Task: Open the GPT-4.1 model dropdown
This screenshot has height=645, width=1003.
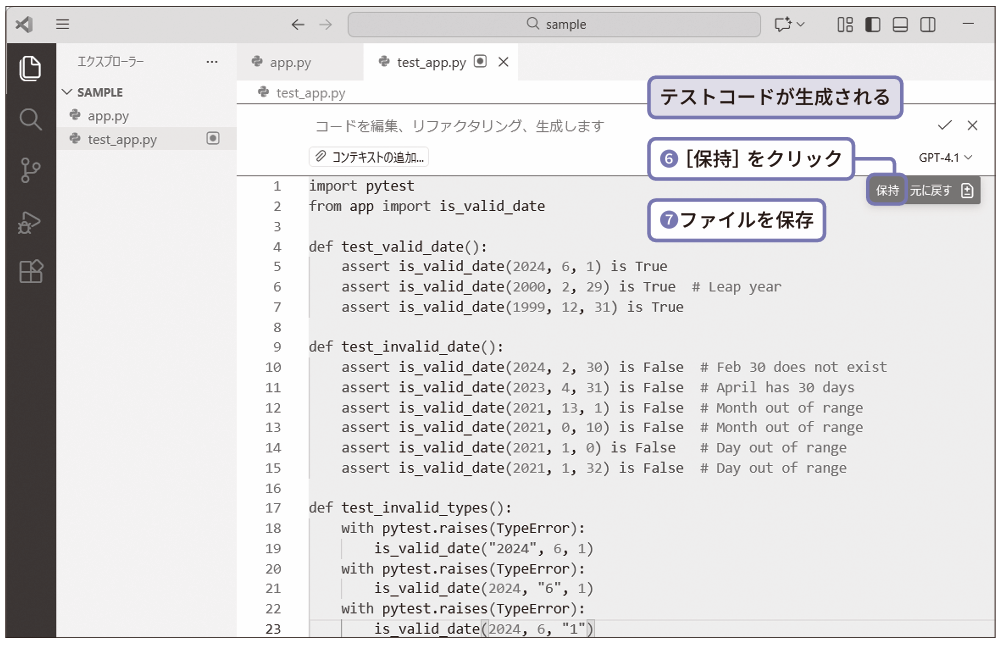Action: coord(945,157)
